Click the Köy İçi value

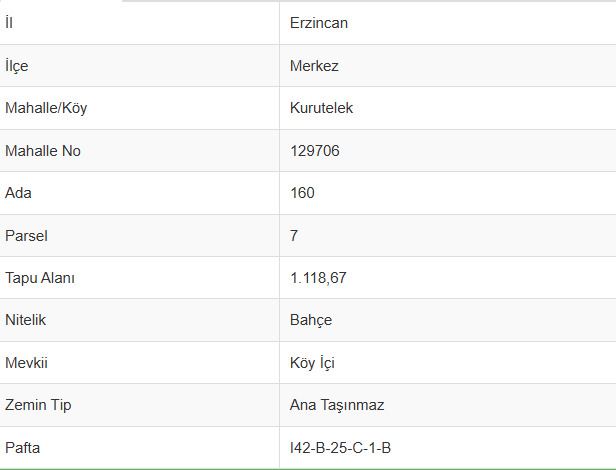(311, 363)
